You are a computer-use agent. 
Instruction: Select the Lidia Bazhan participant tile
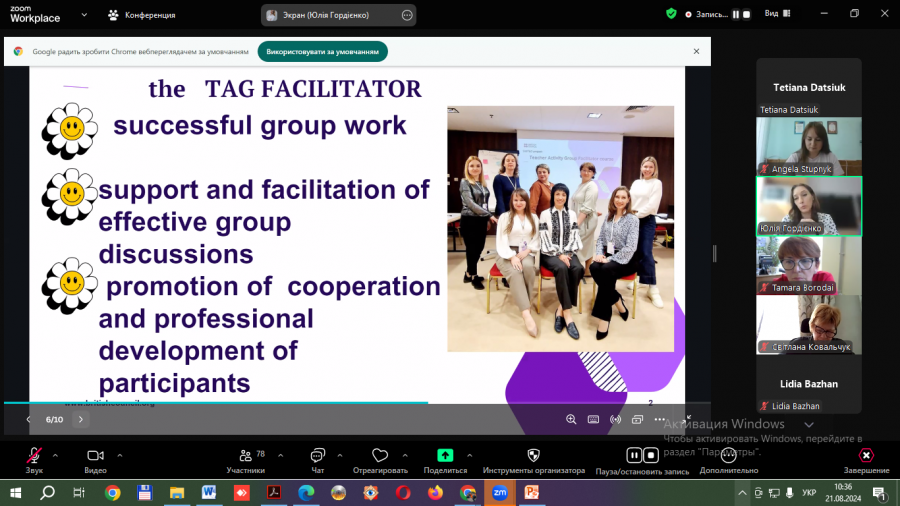809,384
